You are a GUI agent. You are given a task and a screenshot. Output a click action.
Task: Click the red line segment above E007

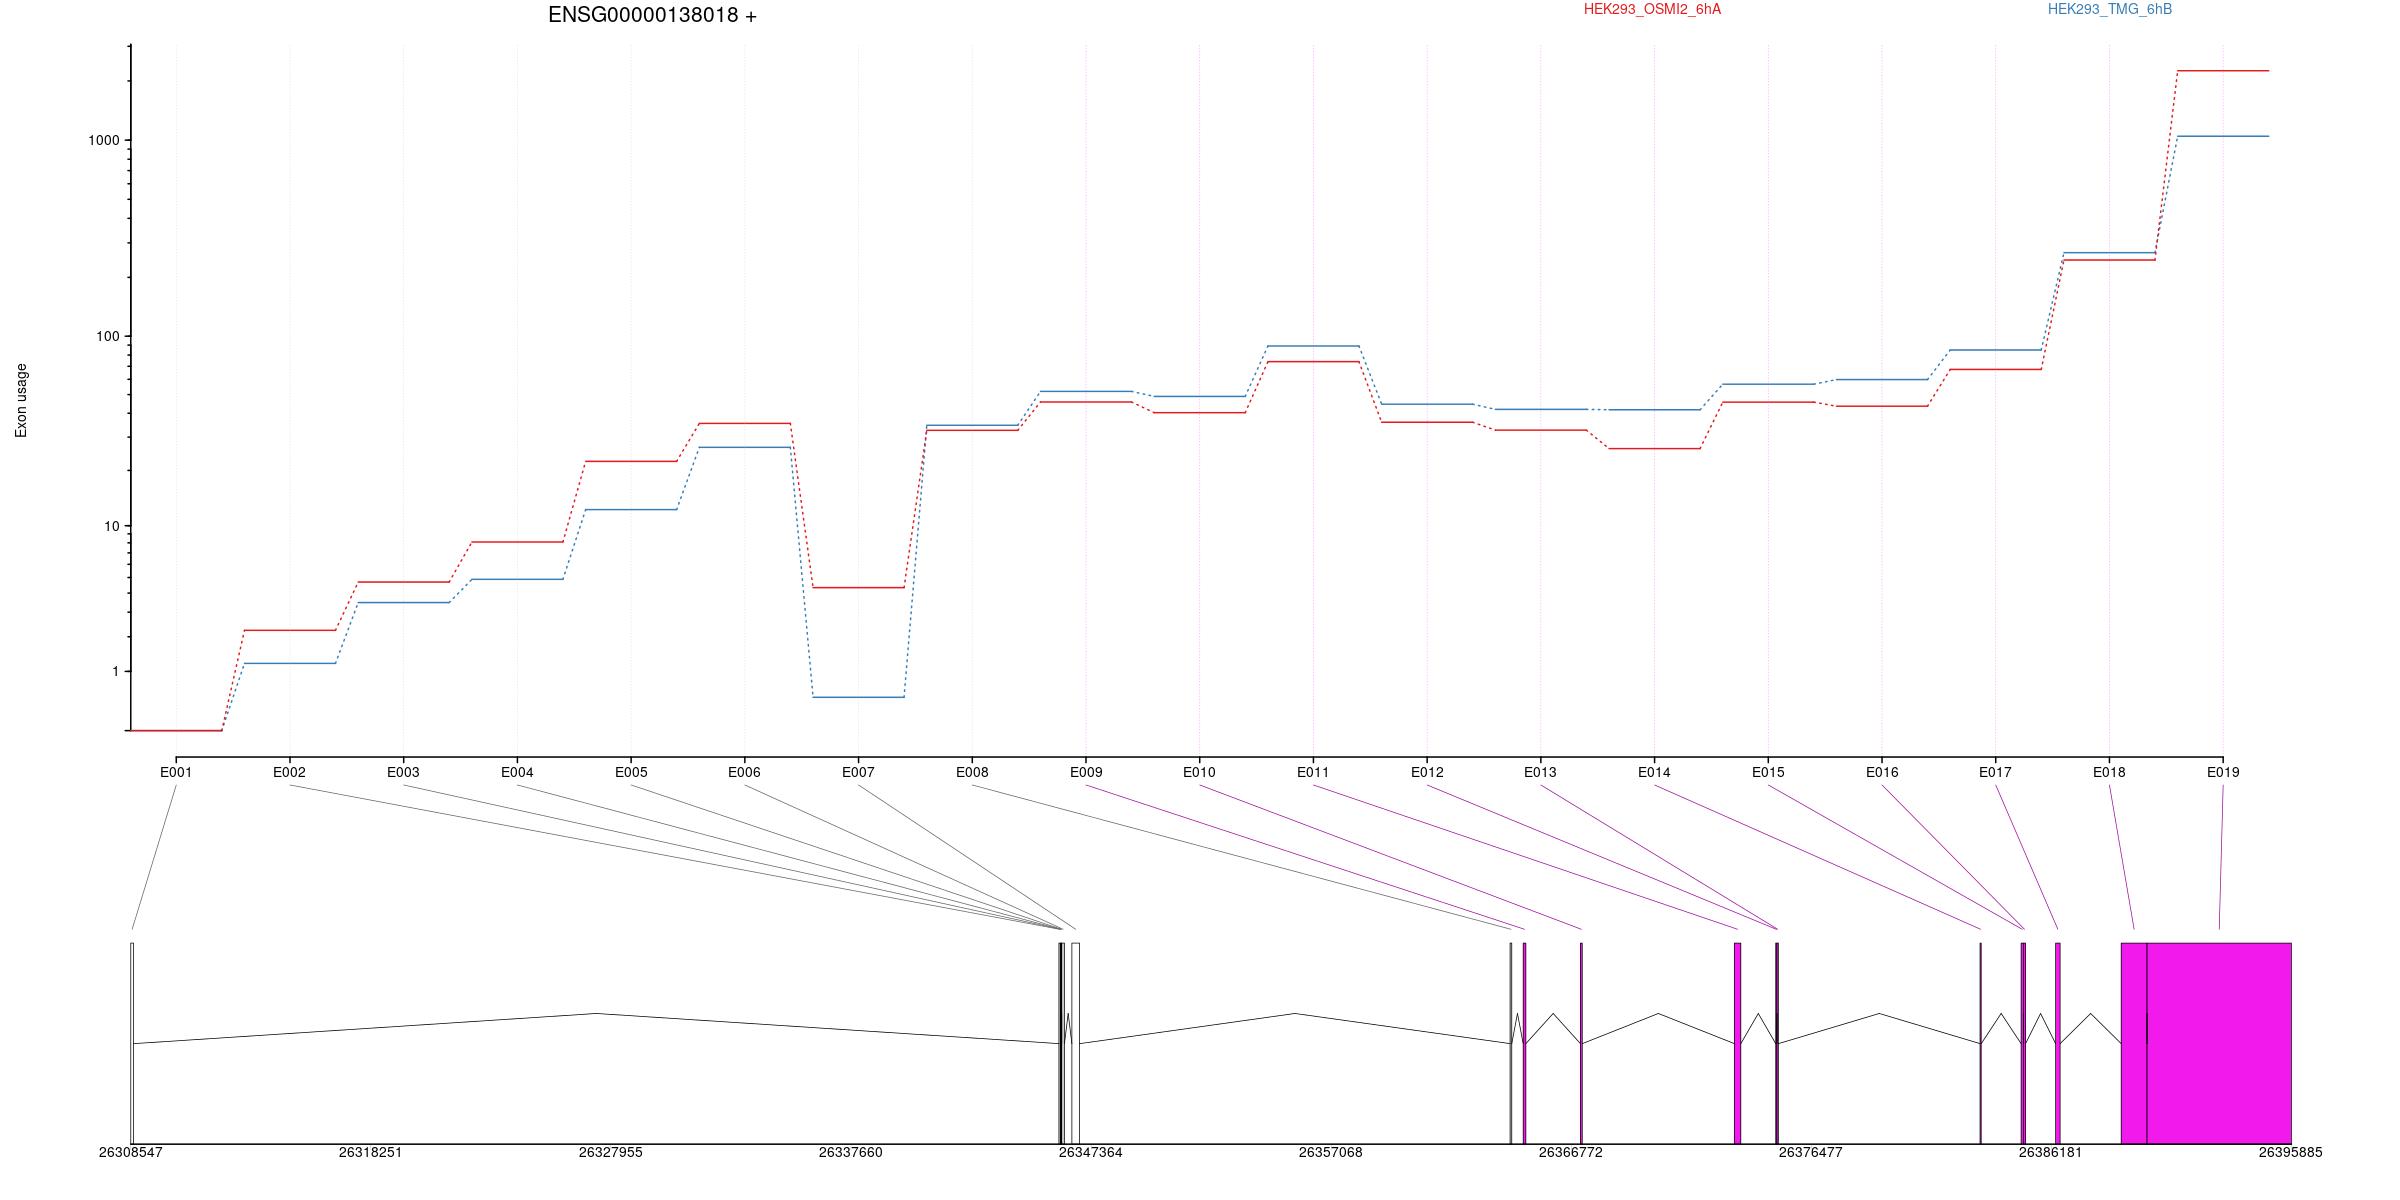pos(858,587)
